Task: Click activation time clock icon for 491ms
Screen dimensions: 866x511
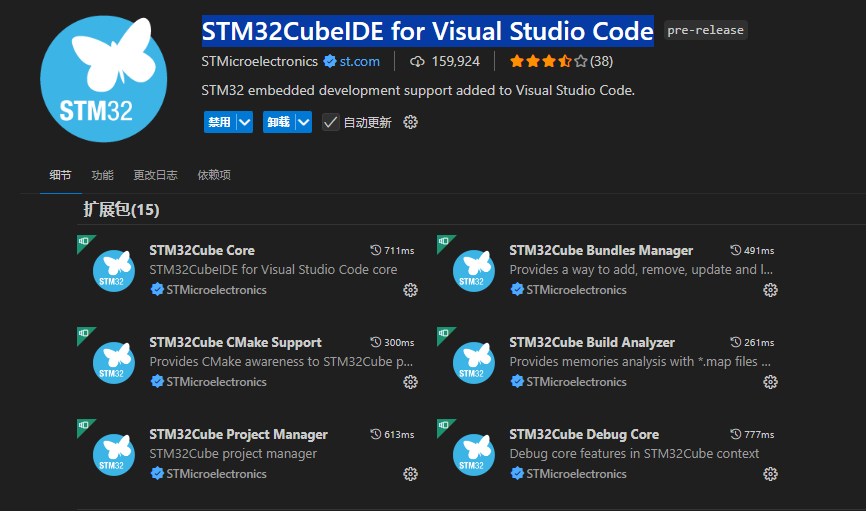Action: 736,250
